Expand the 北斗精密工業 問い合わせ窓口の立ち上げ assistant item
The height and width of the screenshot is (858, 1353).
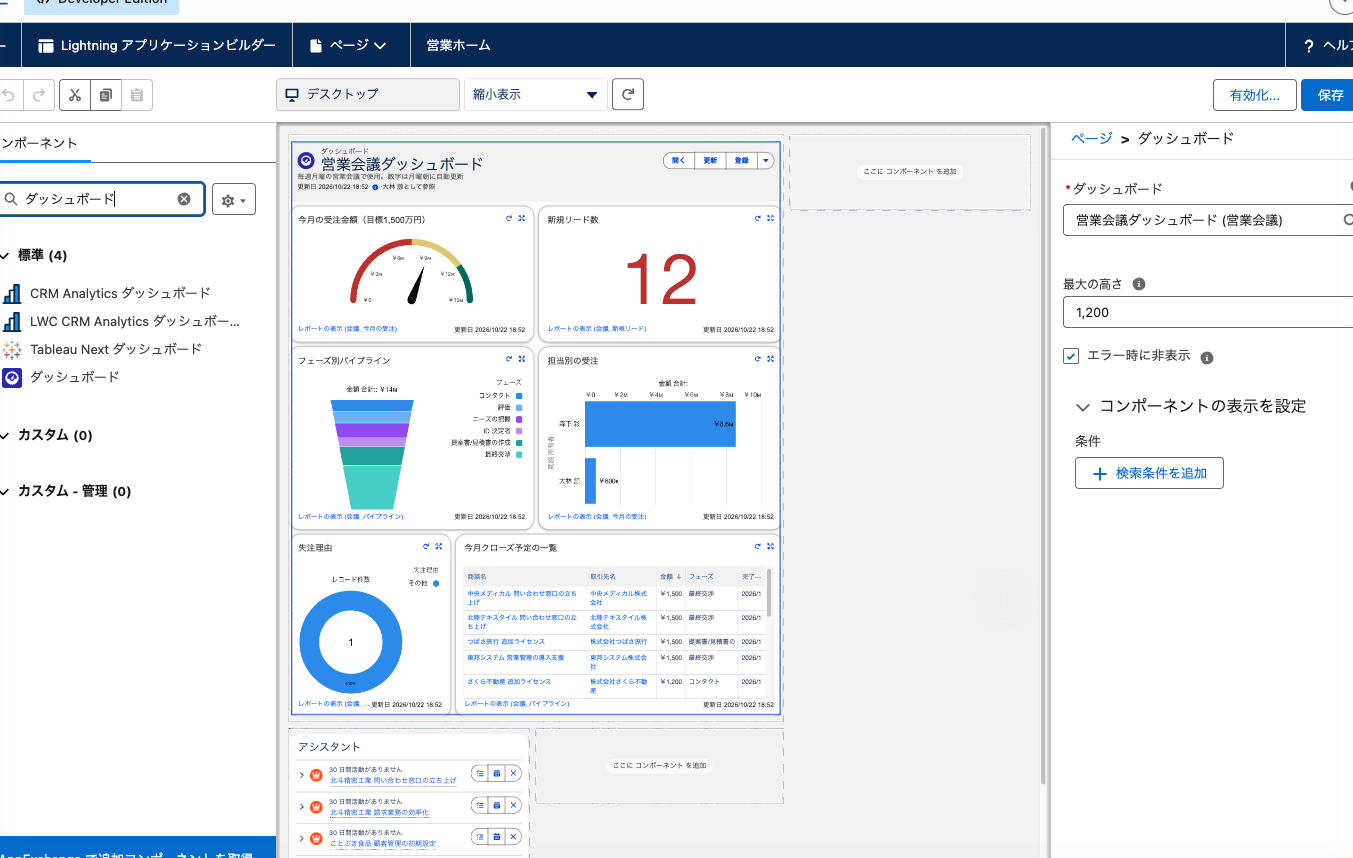[x=301, y=775]
